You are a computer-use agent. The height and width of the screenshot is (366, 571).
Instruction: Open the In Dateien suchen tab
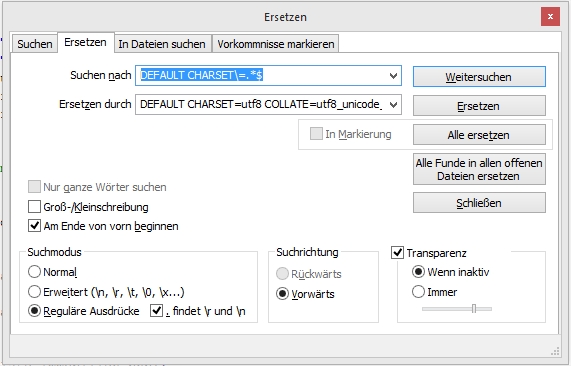pyautogui.click(x=162, y=44)
